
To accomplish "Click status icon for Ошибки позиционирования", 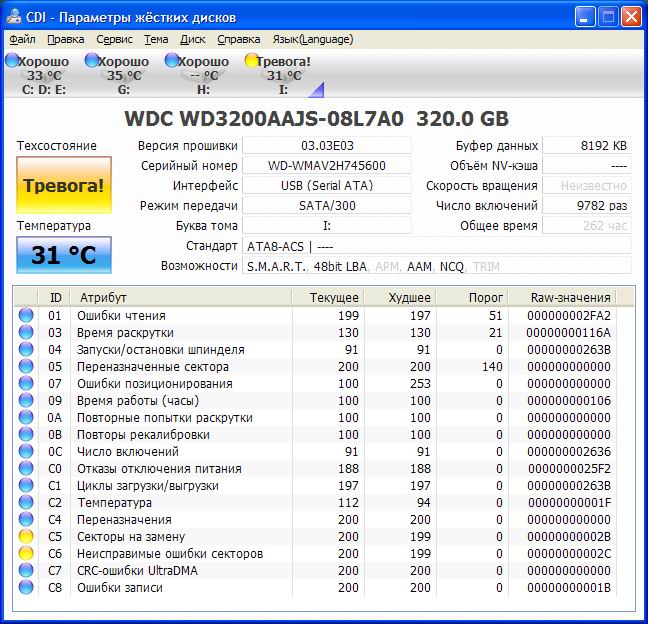I will [x=26, y=383].
